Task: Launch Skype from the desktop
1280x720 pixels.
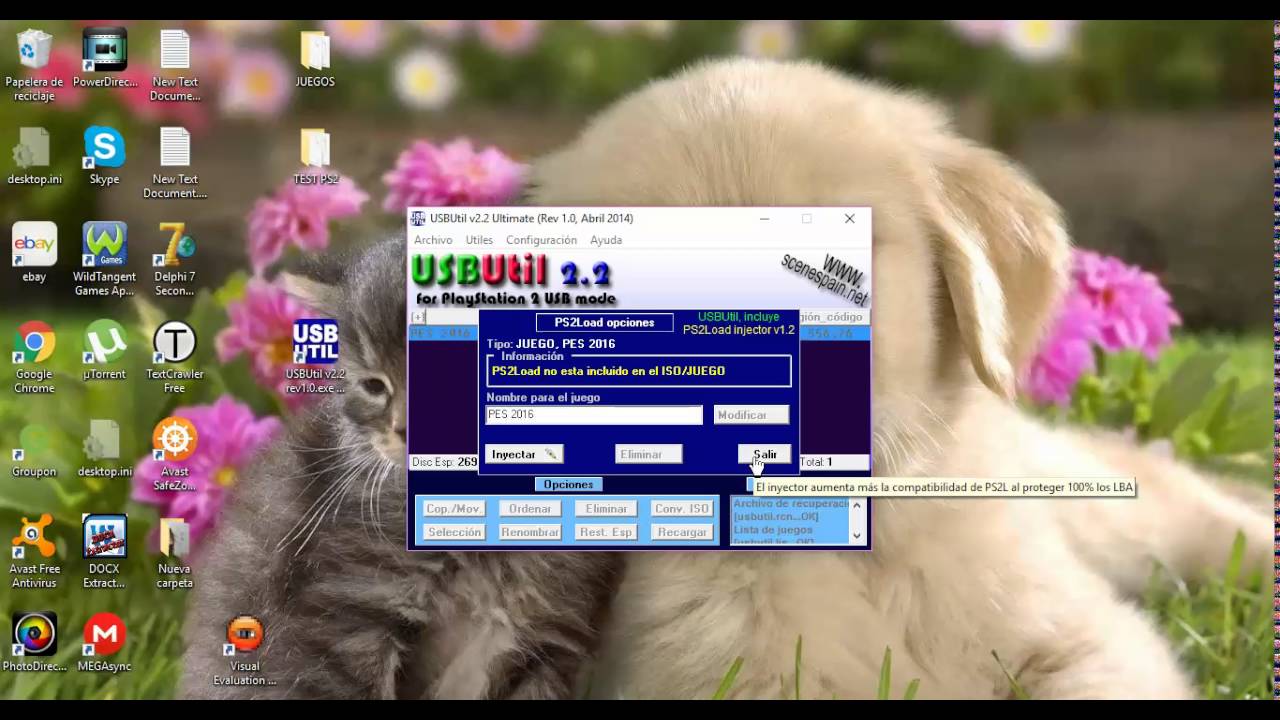Action: click(105, 156)
